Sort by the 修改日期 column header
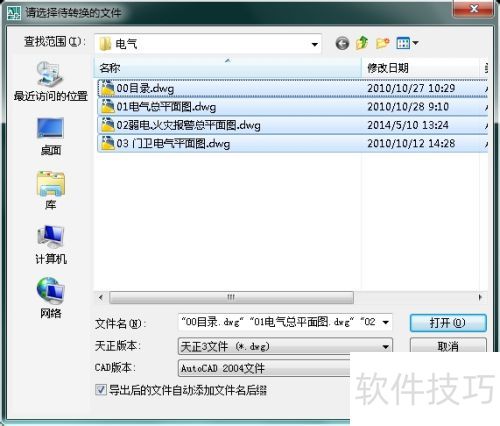Screen dimensions: 500x426 coord(420,68)
